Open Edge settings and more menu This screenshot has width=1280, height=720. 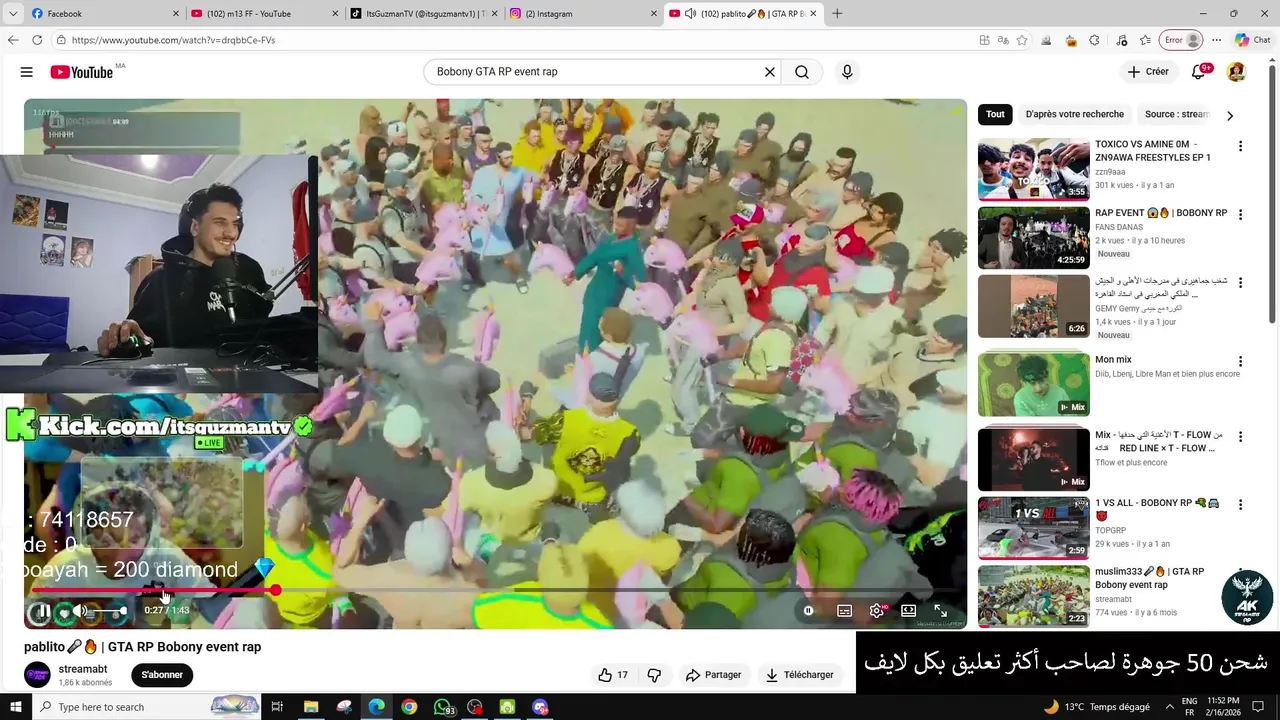pos(1216,40)
